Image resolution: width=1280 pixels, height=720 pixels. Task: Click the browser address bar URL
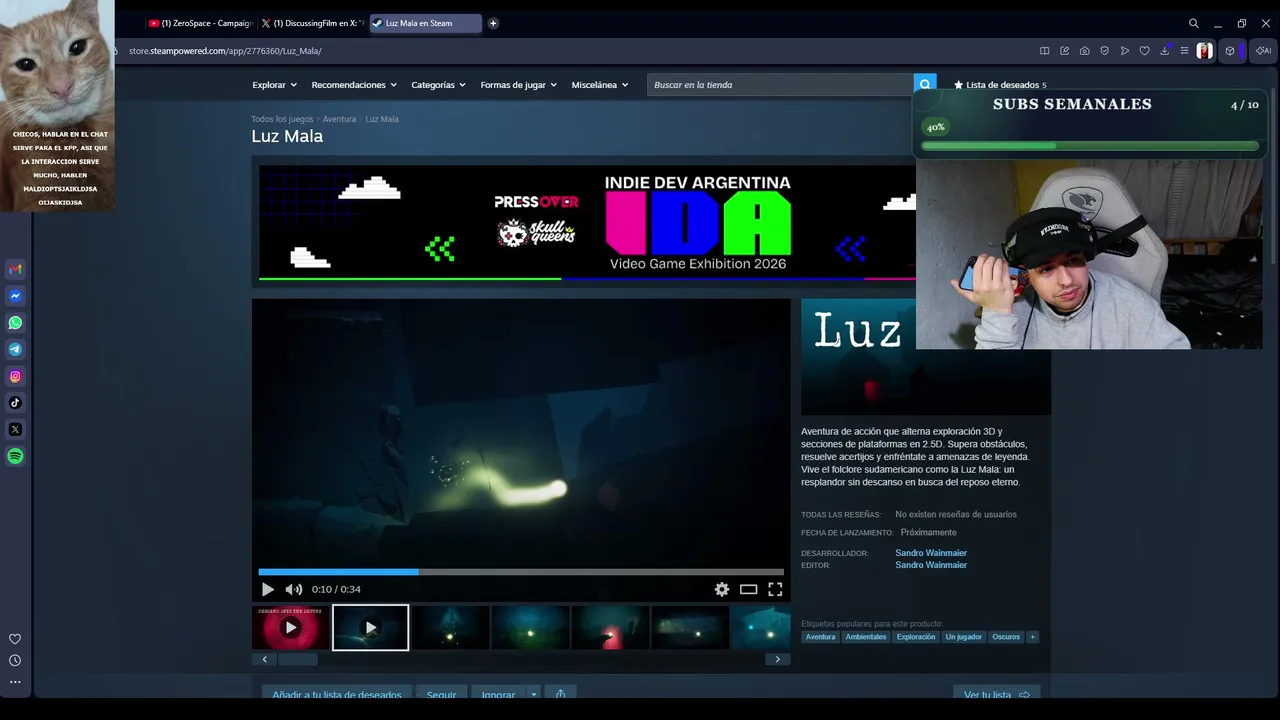(225, 51)
